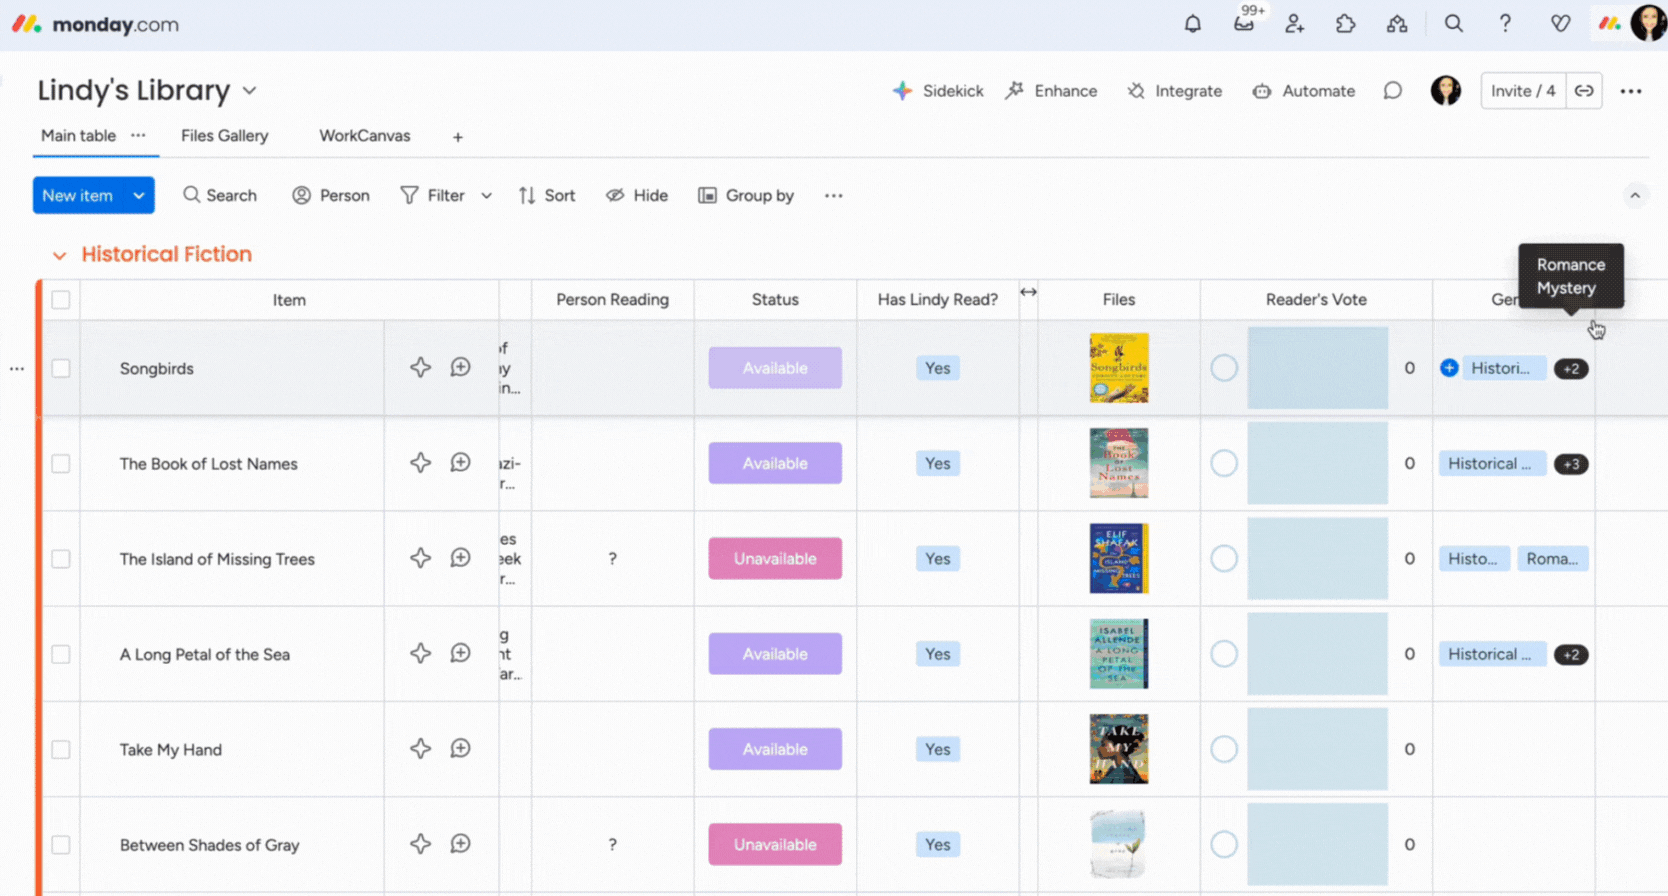This screenshot has height=896, width=1668.
Task: Open The Book of Lost Names cover thumbnail
Action: pos(1118,464)
